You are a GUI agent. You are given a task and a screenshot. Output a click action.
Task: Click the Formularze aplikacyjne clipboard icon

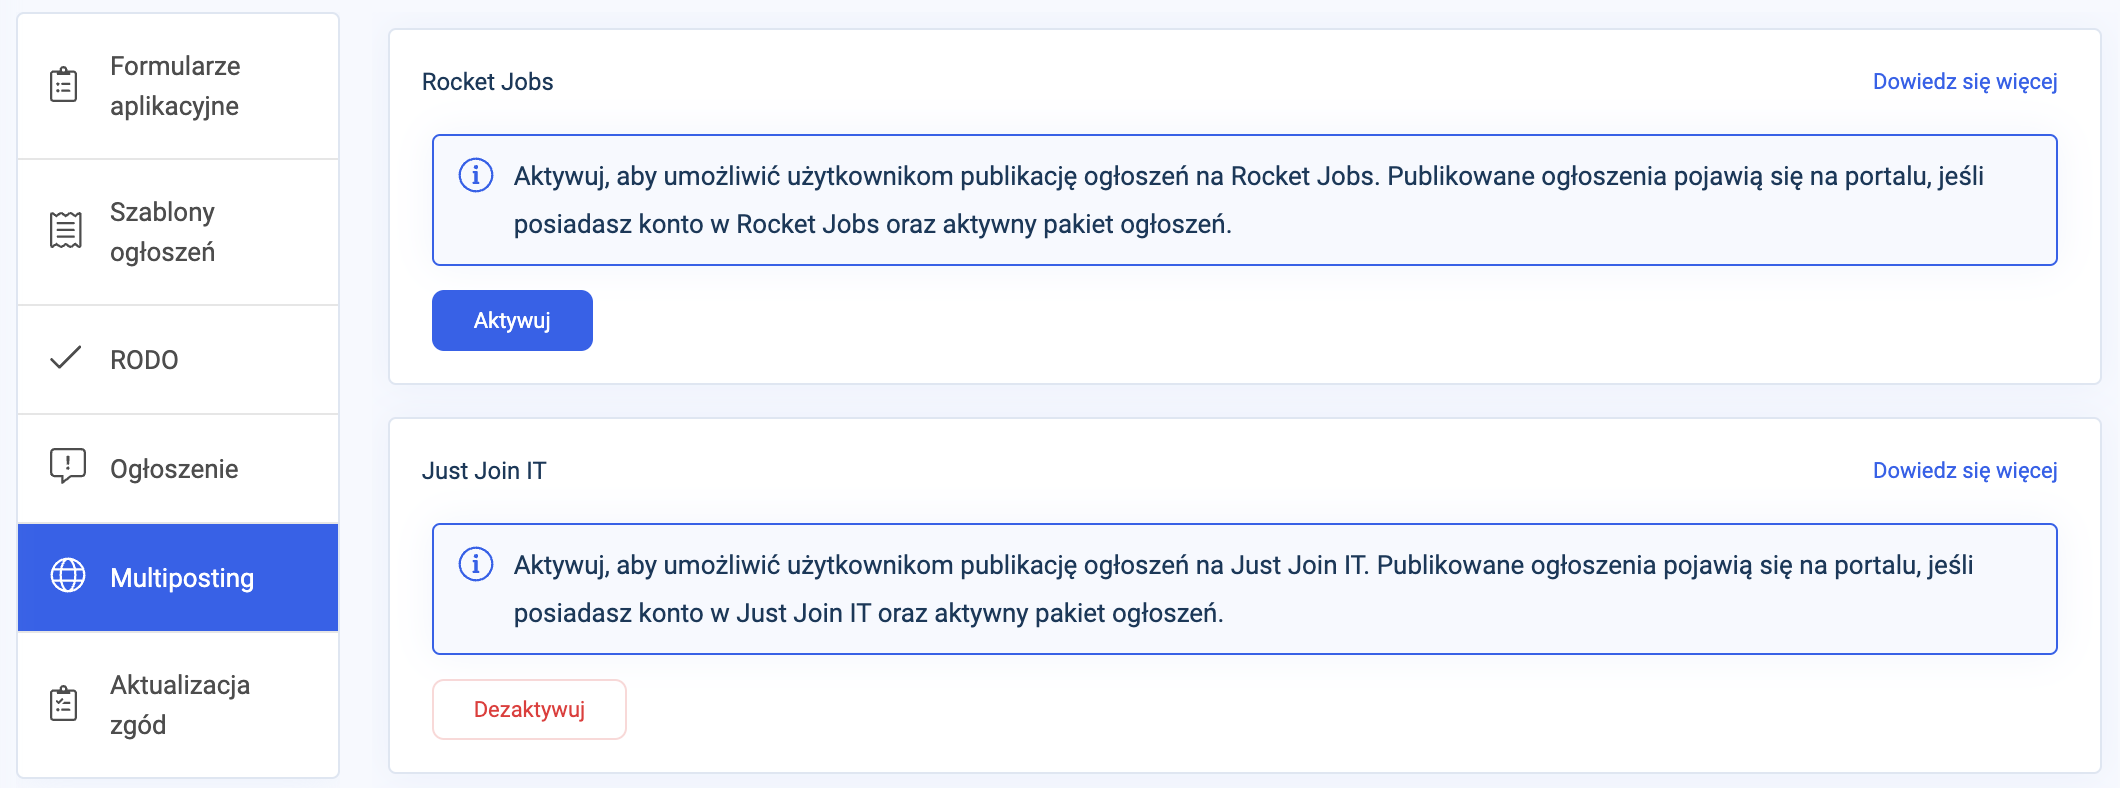(64, 85)
